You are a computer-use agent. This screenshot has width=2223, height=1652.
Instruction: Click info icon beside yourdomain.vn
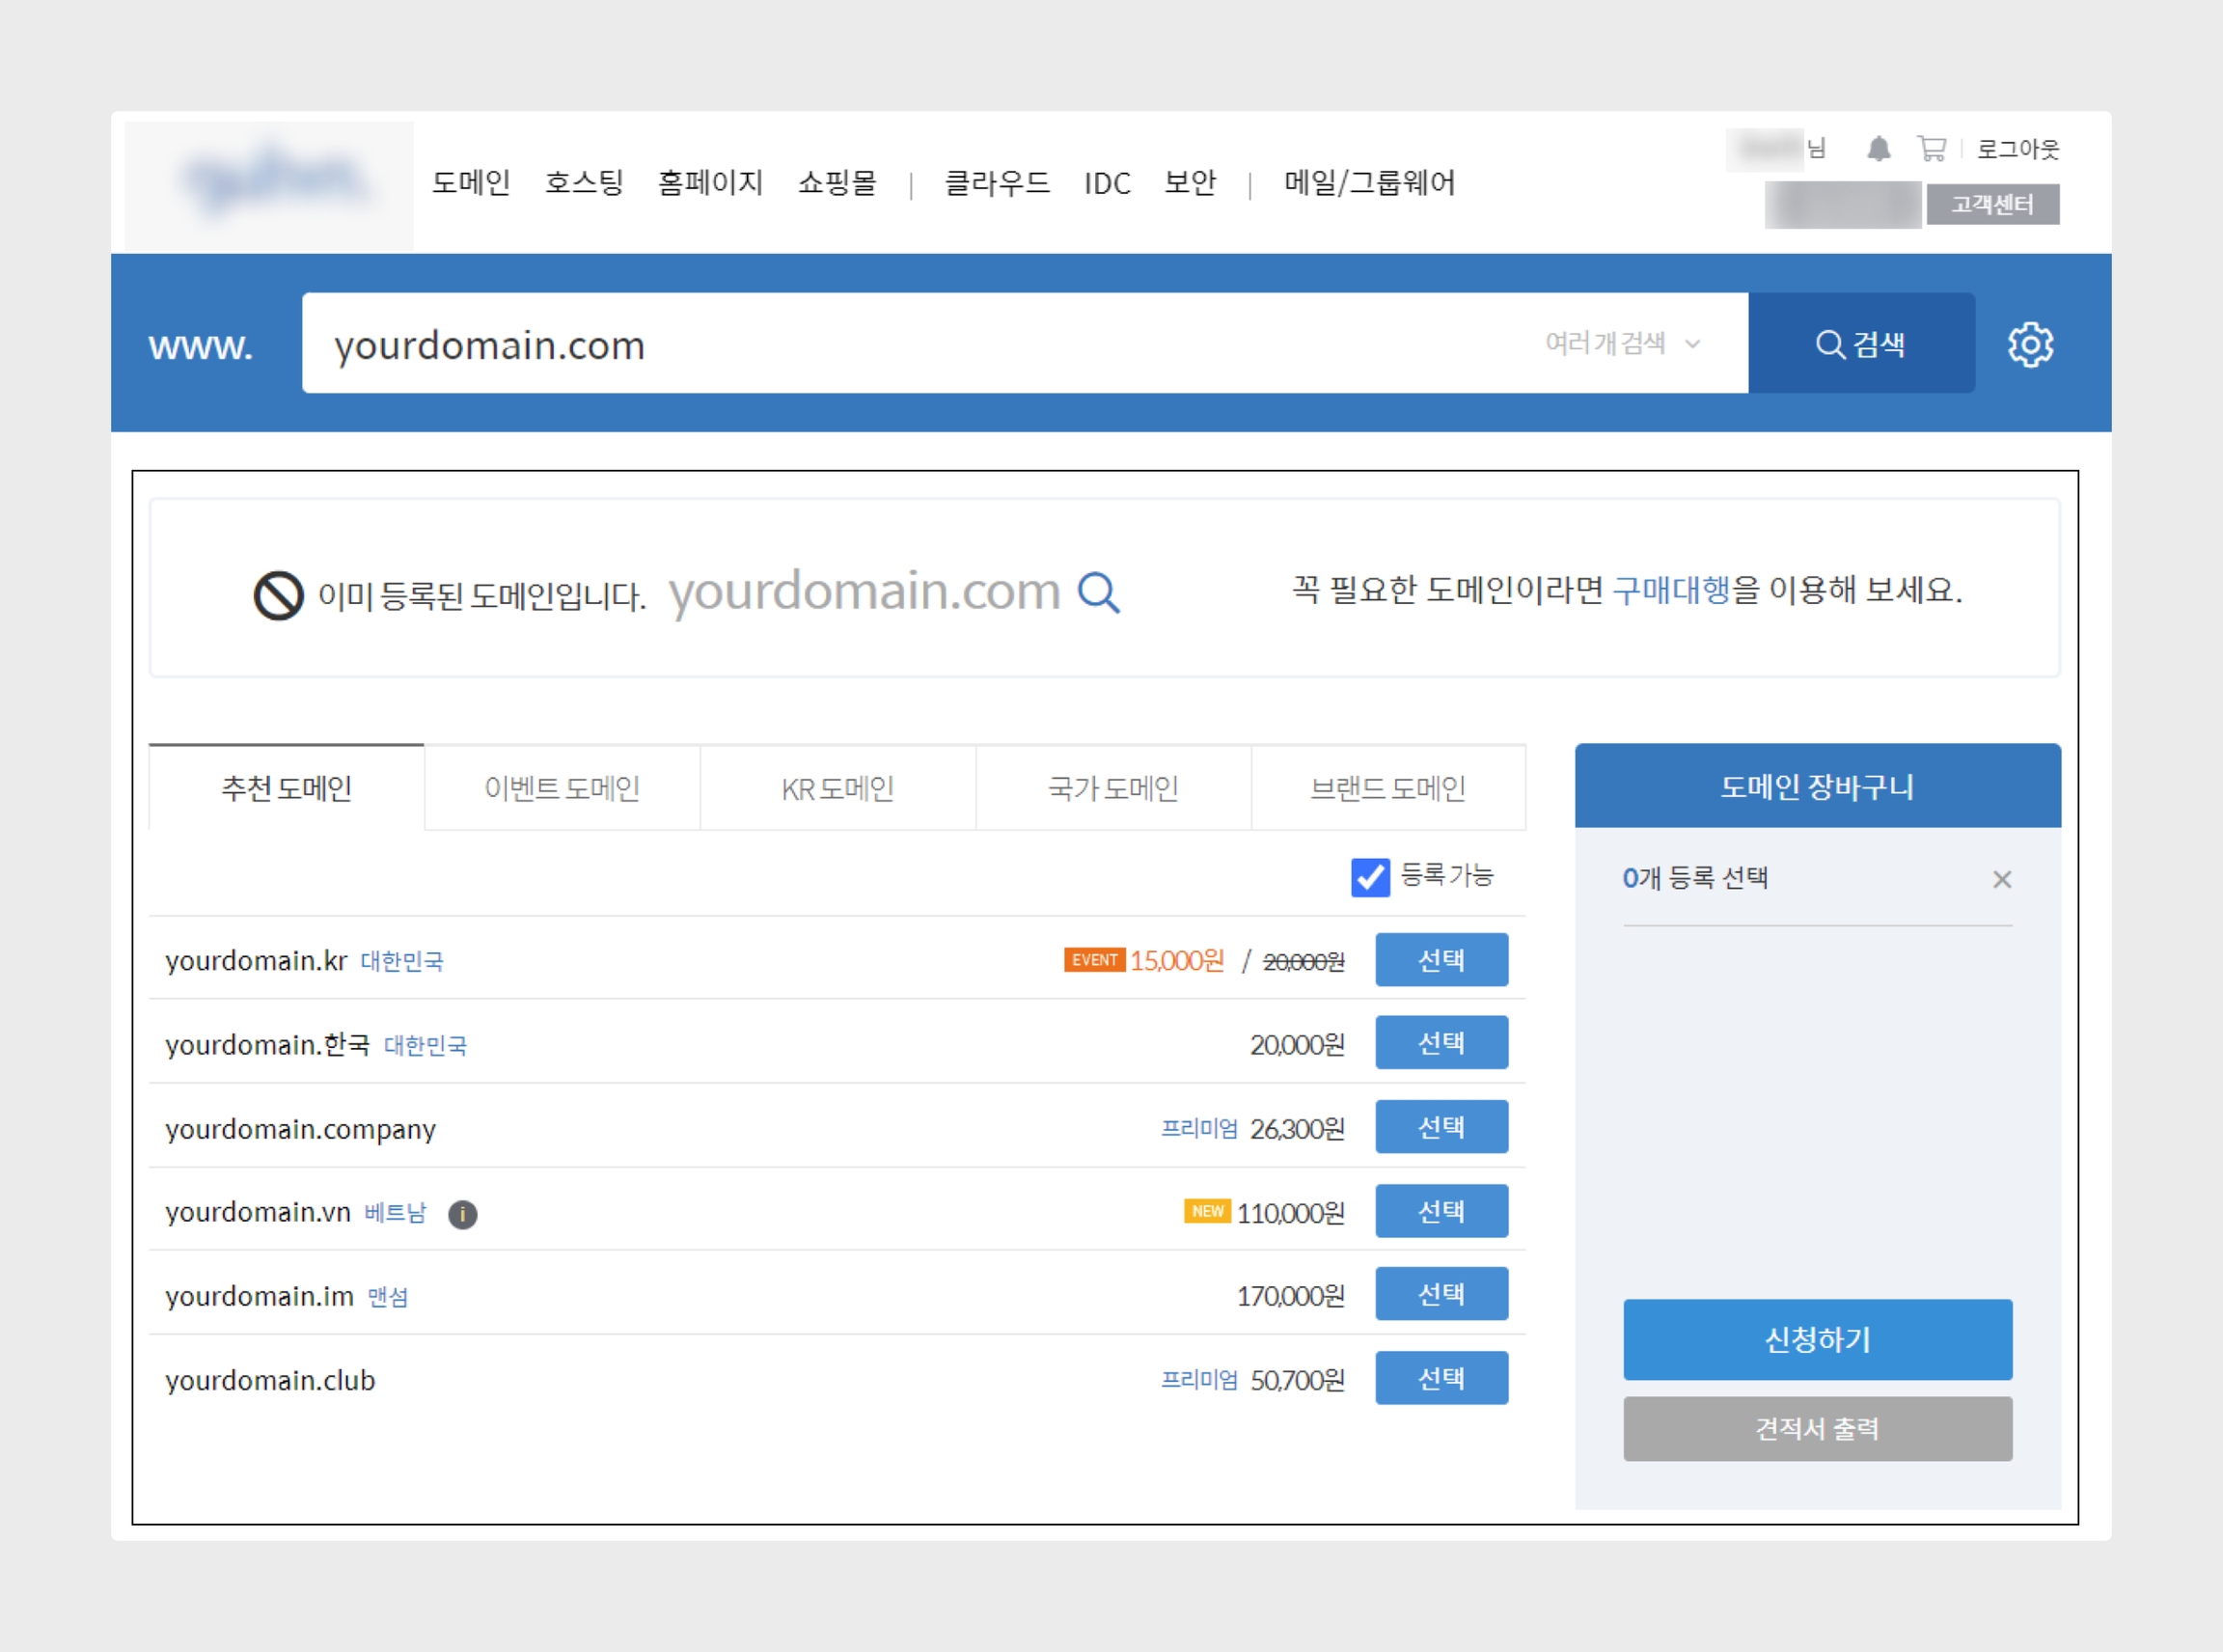(x=462, y=1214)
